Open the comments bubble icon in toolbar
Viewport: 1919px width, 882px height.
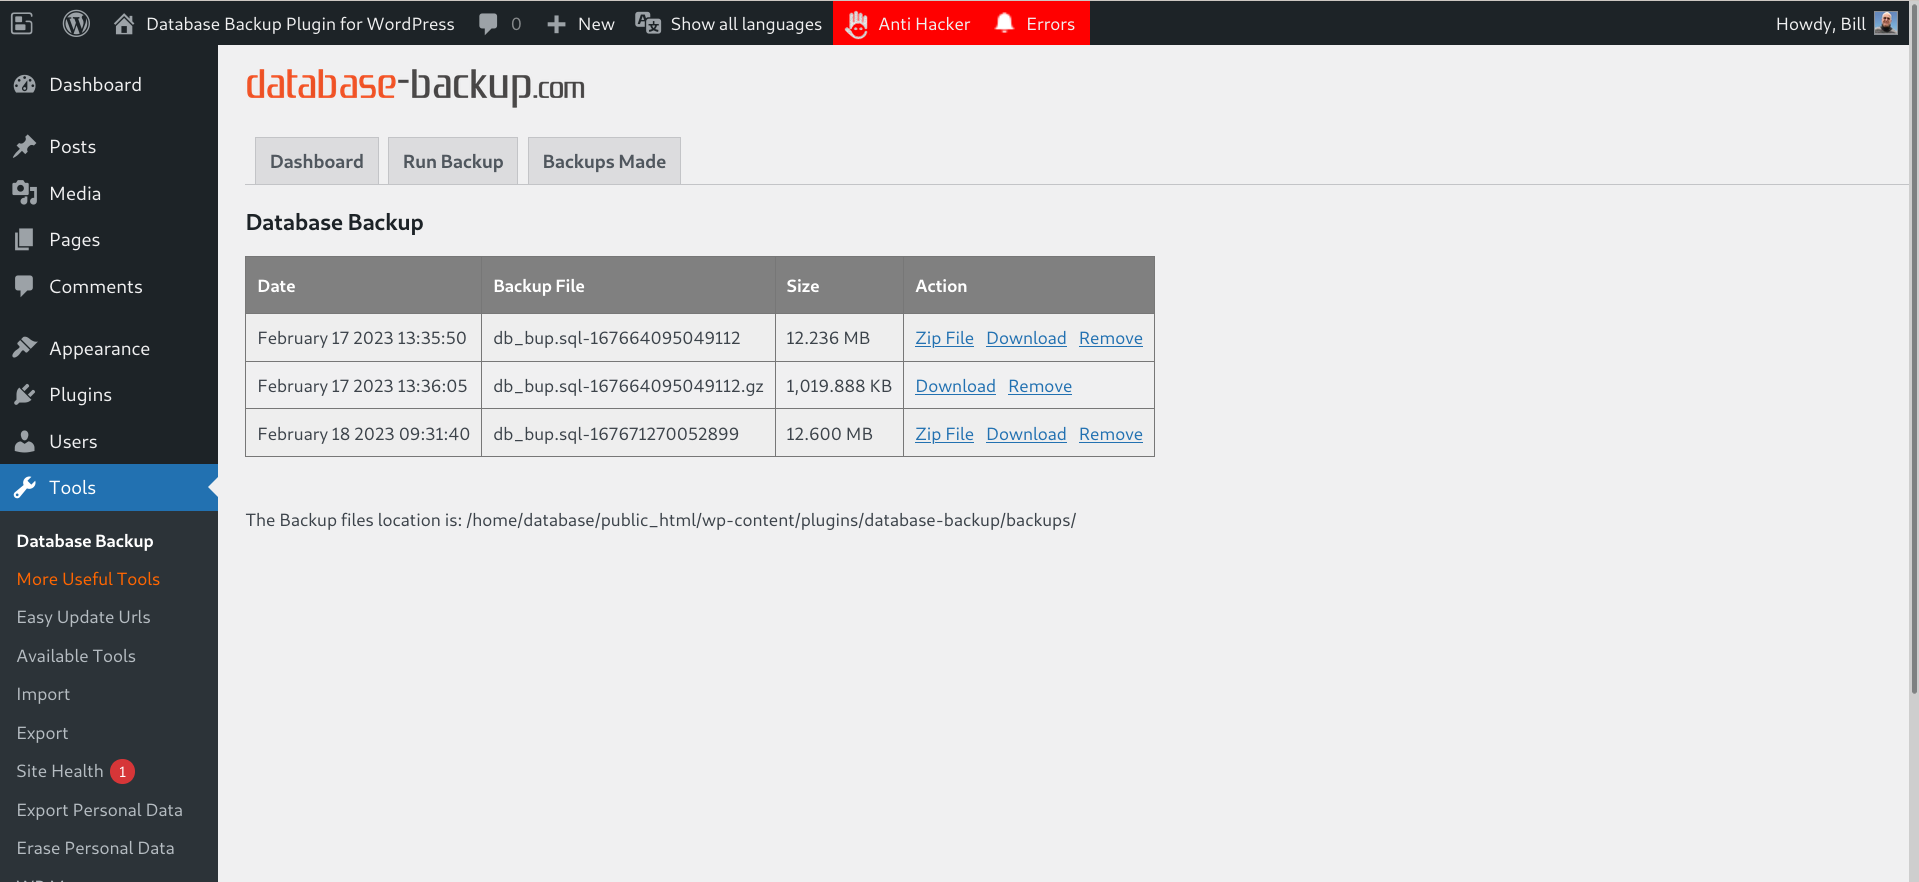pos(488,24)
